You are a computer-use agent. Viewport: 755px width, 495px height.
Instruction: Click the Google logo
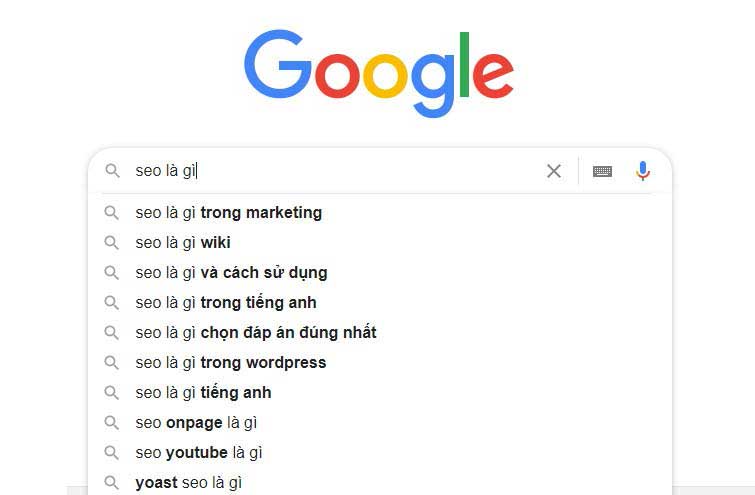coord(378,72)
